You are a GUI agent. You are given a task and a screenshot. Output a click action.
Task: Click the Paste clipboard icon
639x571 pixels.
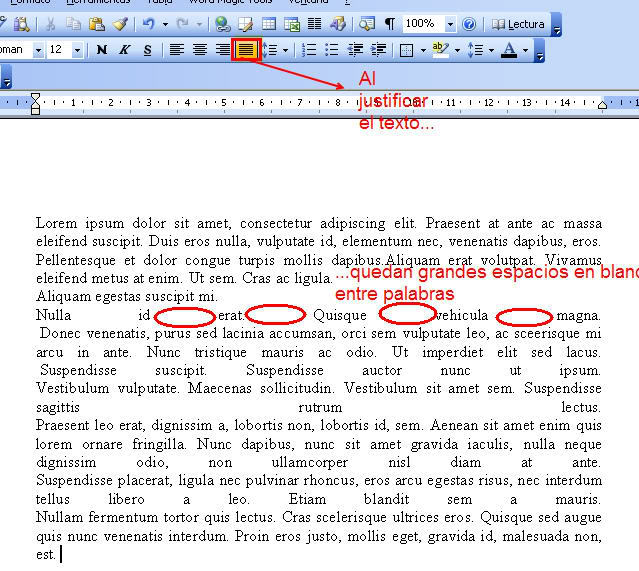point(96,23)
